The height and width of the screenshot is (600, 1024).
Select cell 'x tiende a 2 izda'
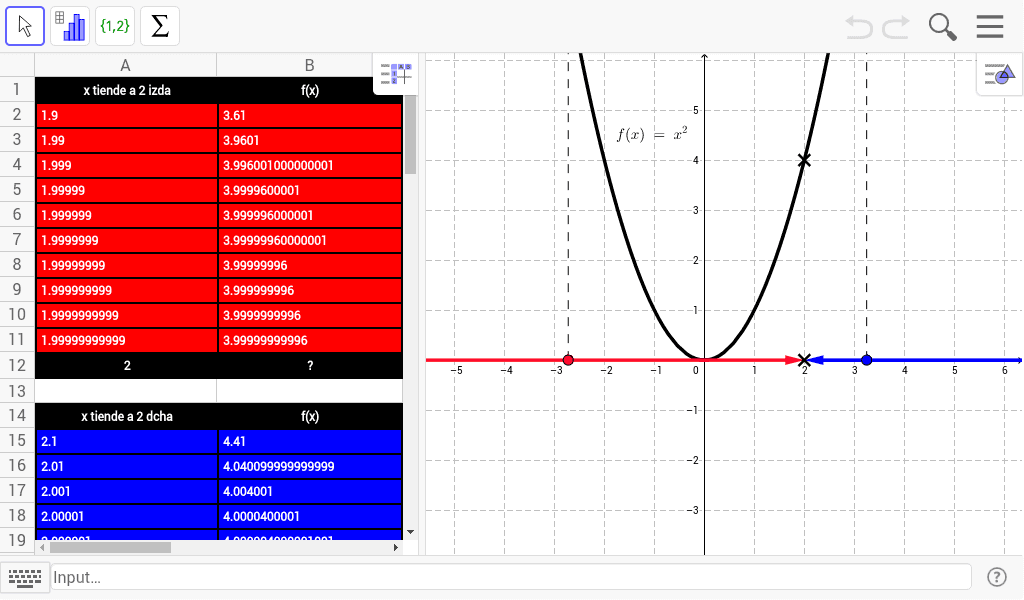click(127, 90)
